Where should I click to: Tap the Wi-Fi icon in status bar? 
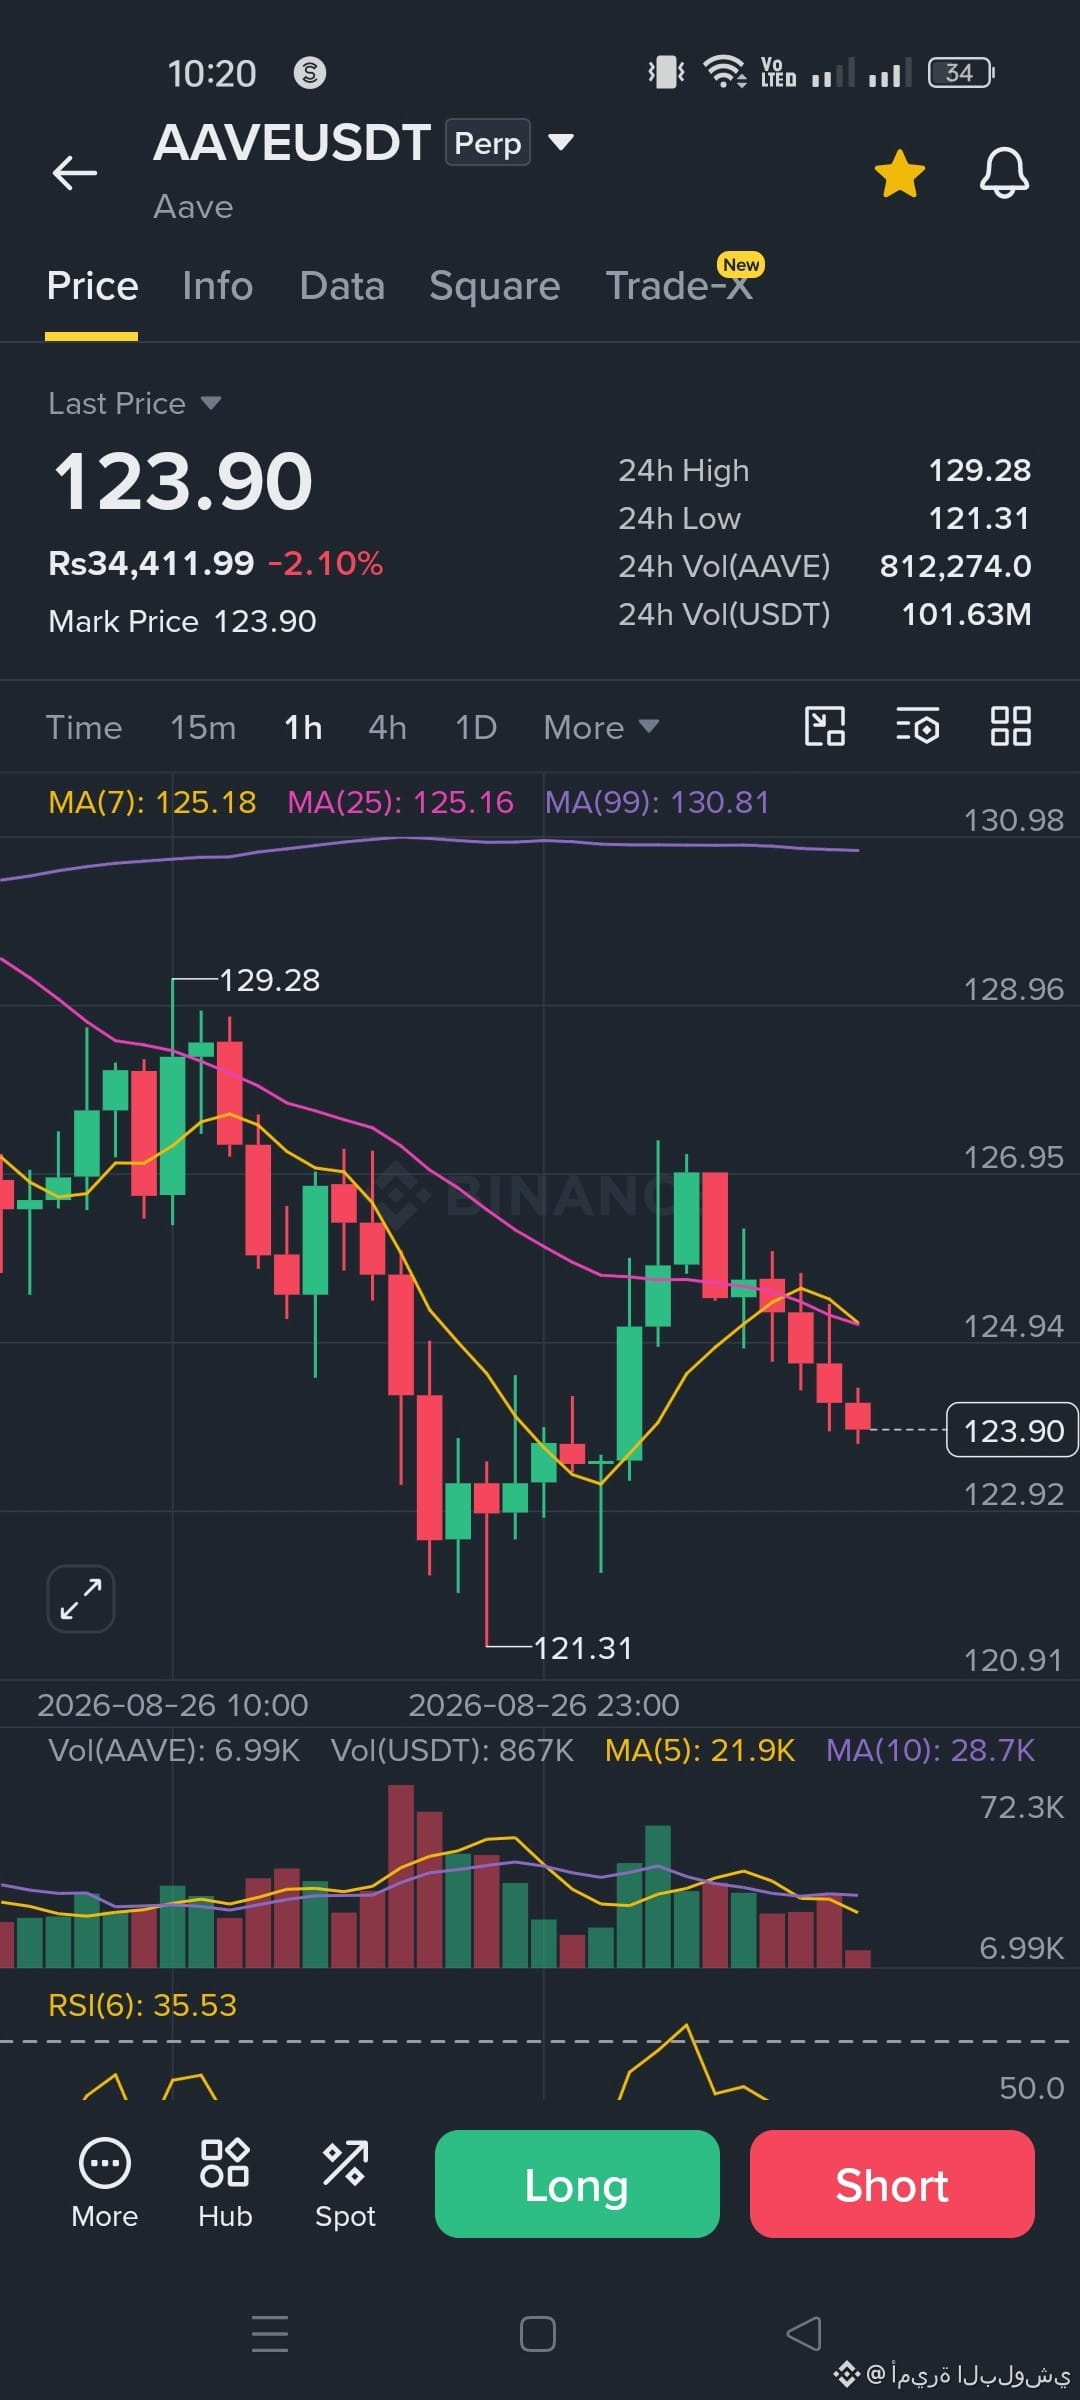(x=724, y=72)
